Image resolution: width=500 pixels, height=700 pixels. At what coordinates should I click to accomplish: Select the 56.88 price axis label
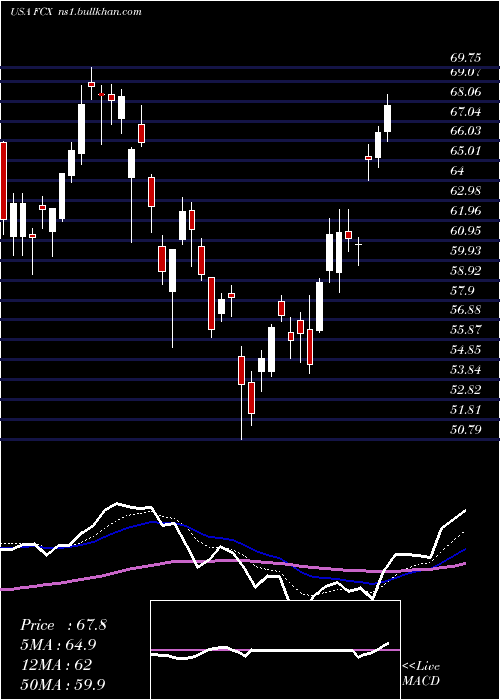click(x=466, y=310)
